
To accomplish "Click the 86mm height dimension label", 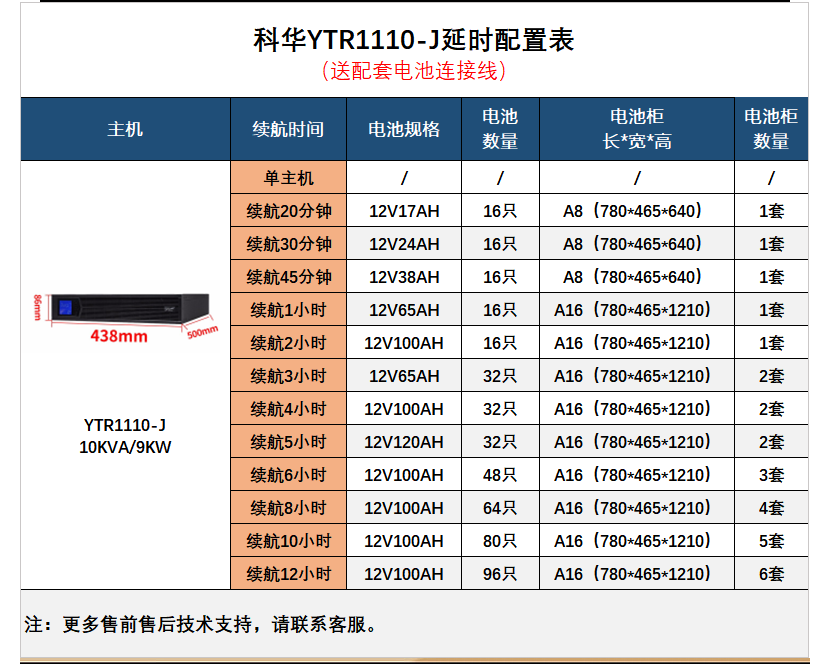I will (x=37, y=308).
